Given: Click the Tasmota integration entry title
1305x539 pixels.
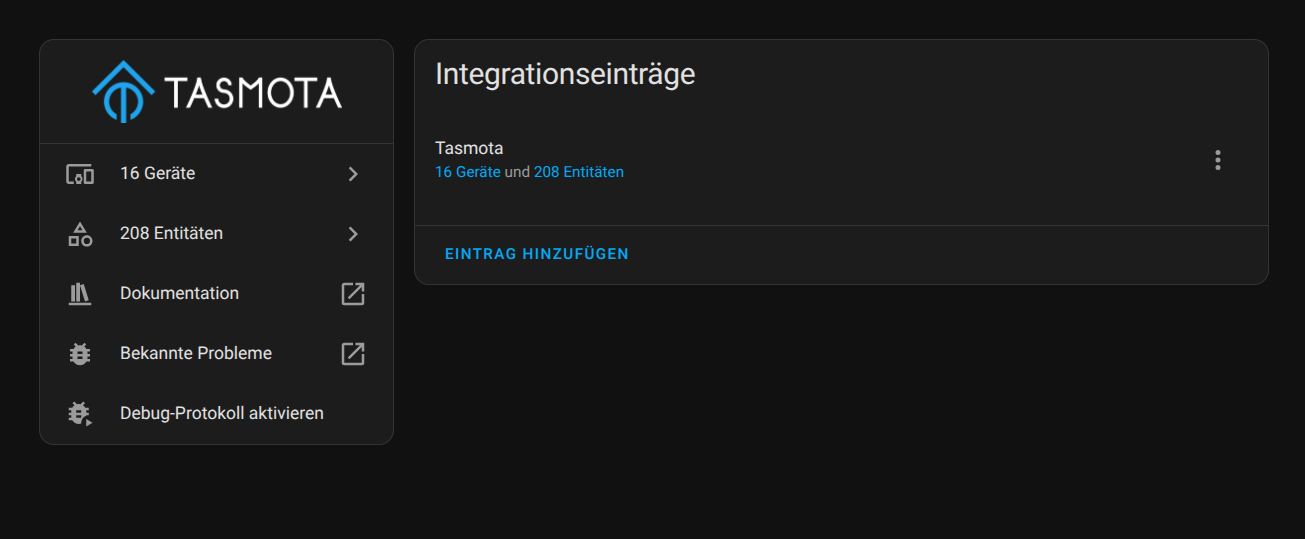Looking at the screenshot, I should click(469, 149).
